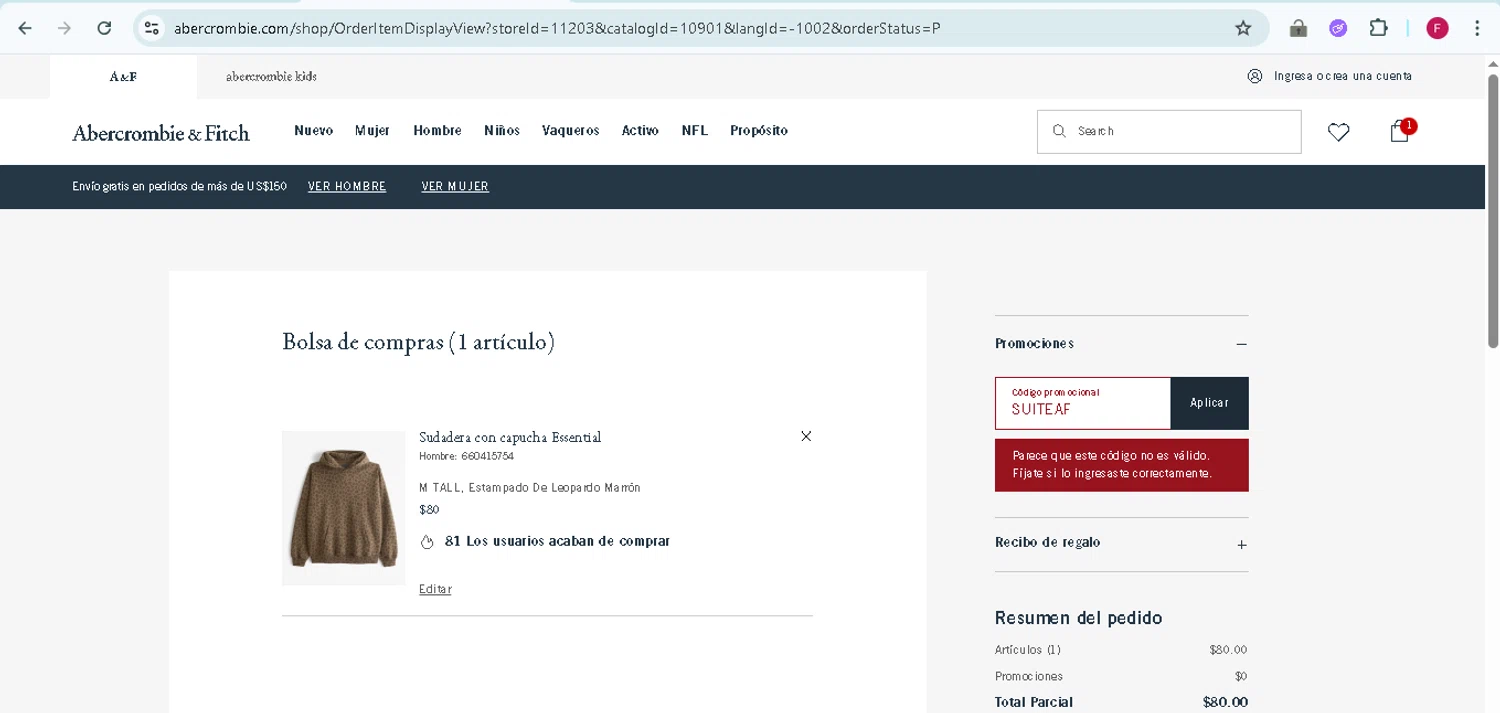Open the Niños menu
The width and height of the screenshot is (1500, 713).
pyautogui.click(x=502, y=131)
